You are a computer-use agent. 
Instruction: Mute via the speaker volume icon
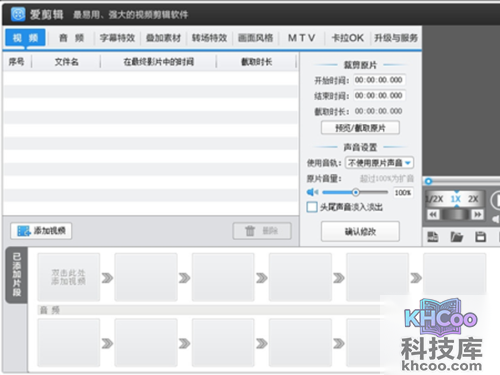[x=312, y=192]
